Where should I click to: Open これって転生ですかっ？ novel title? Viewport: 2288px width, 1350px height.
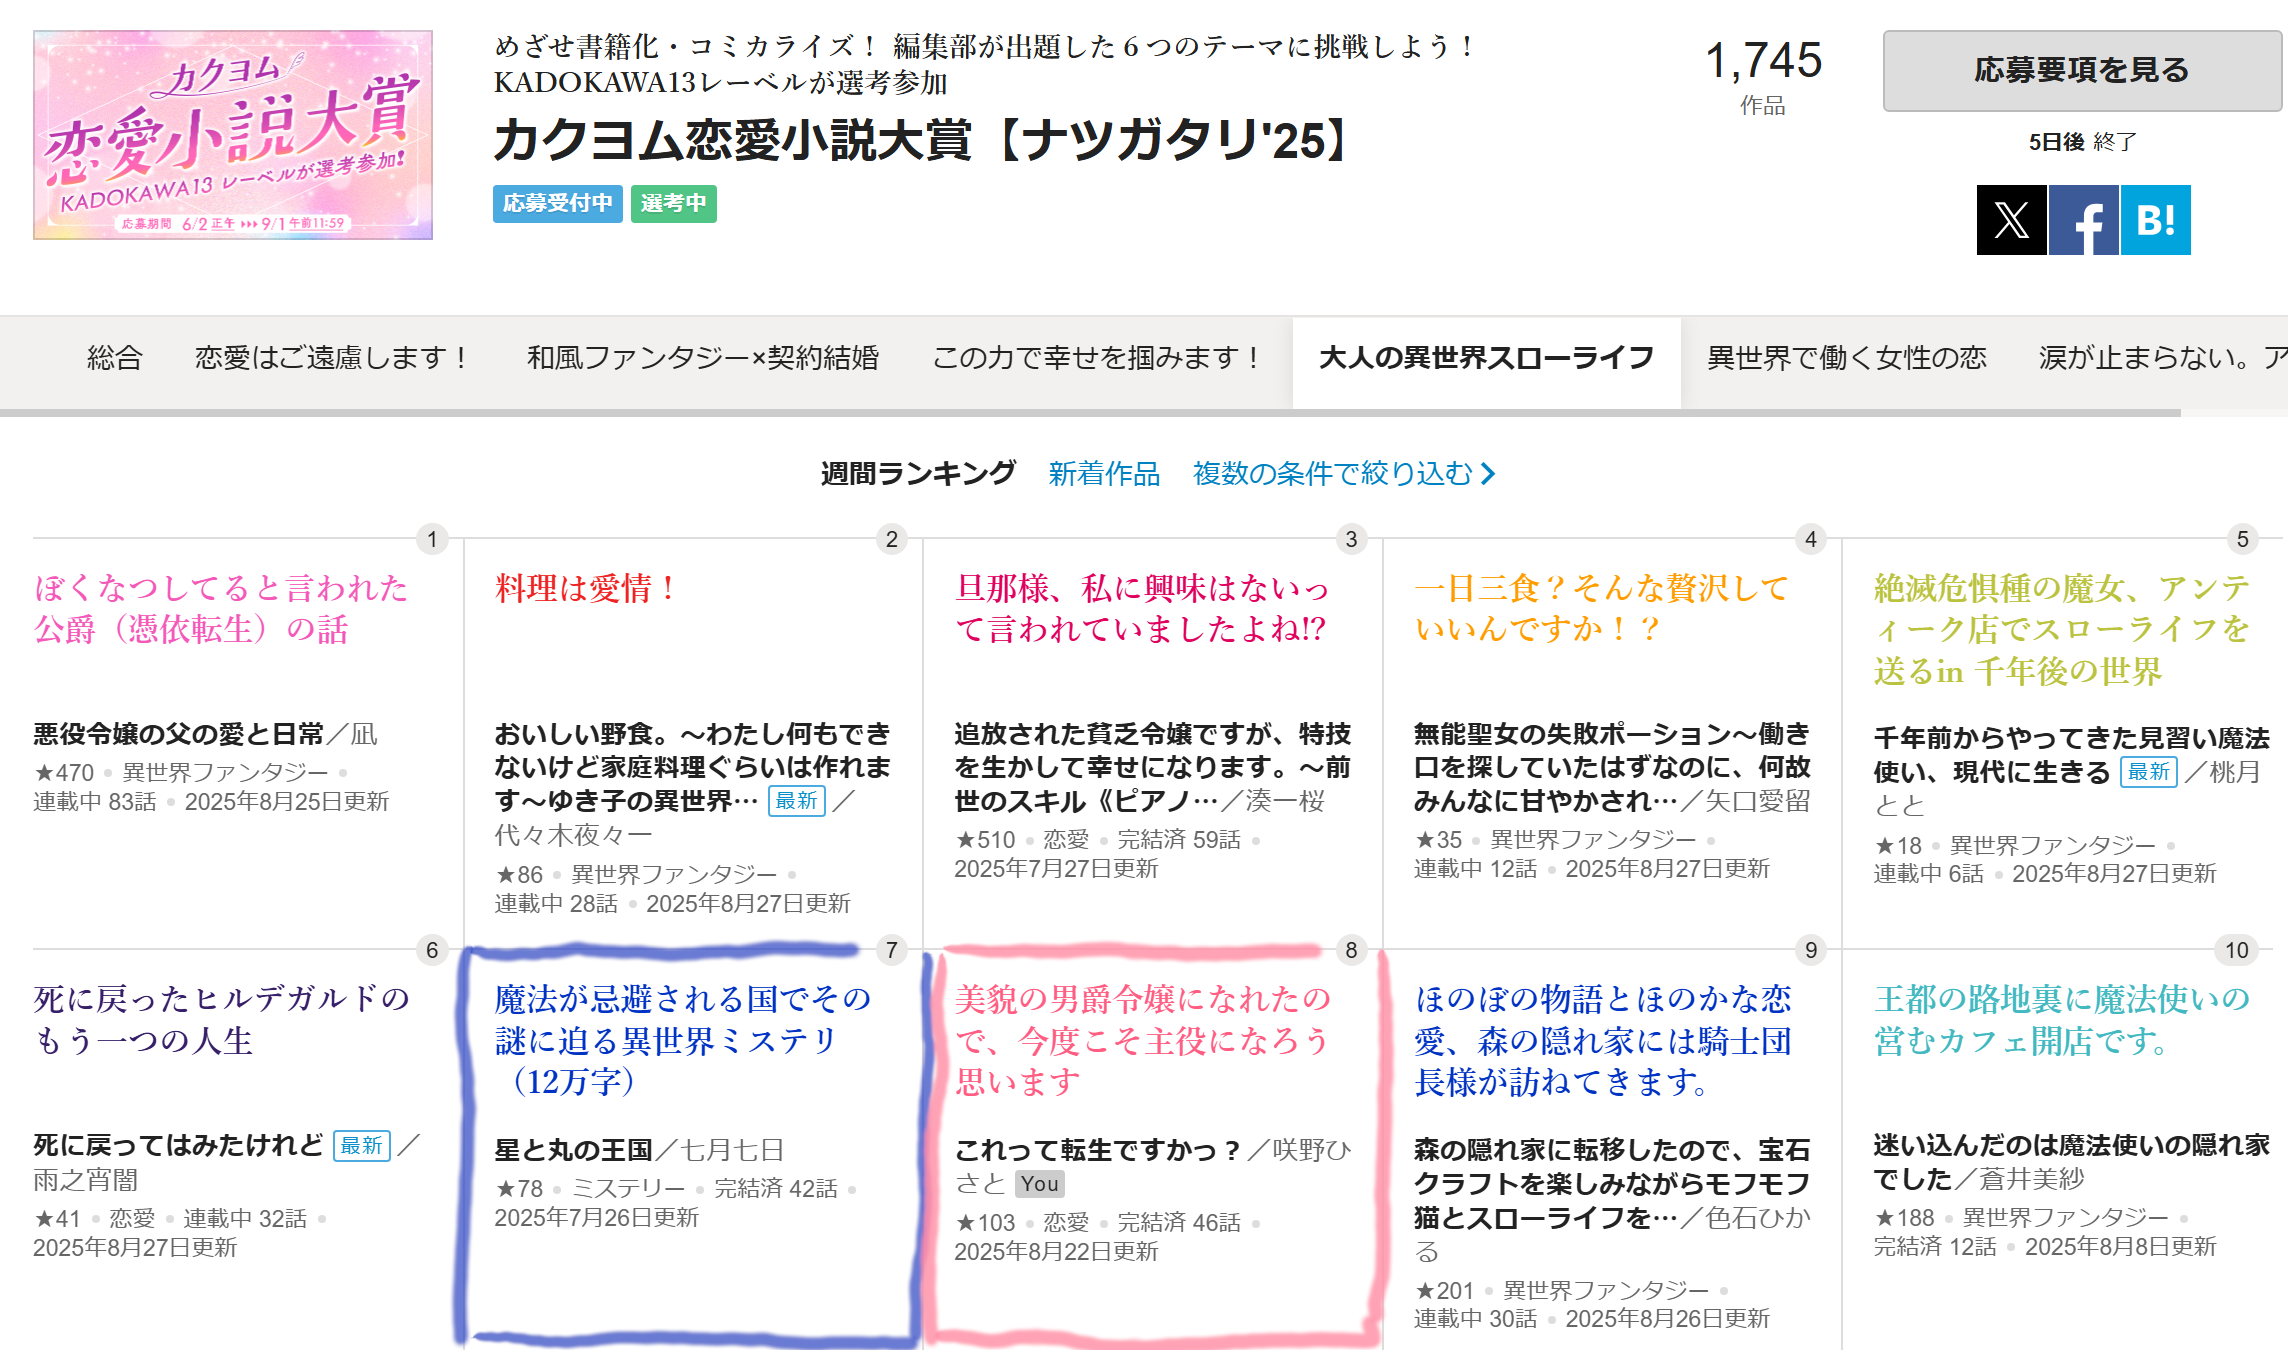(1097, 1150)
